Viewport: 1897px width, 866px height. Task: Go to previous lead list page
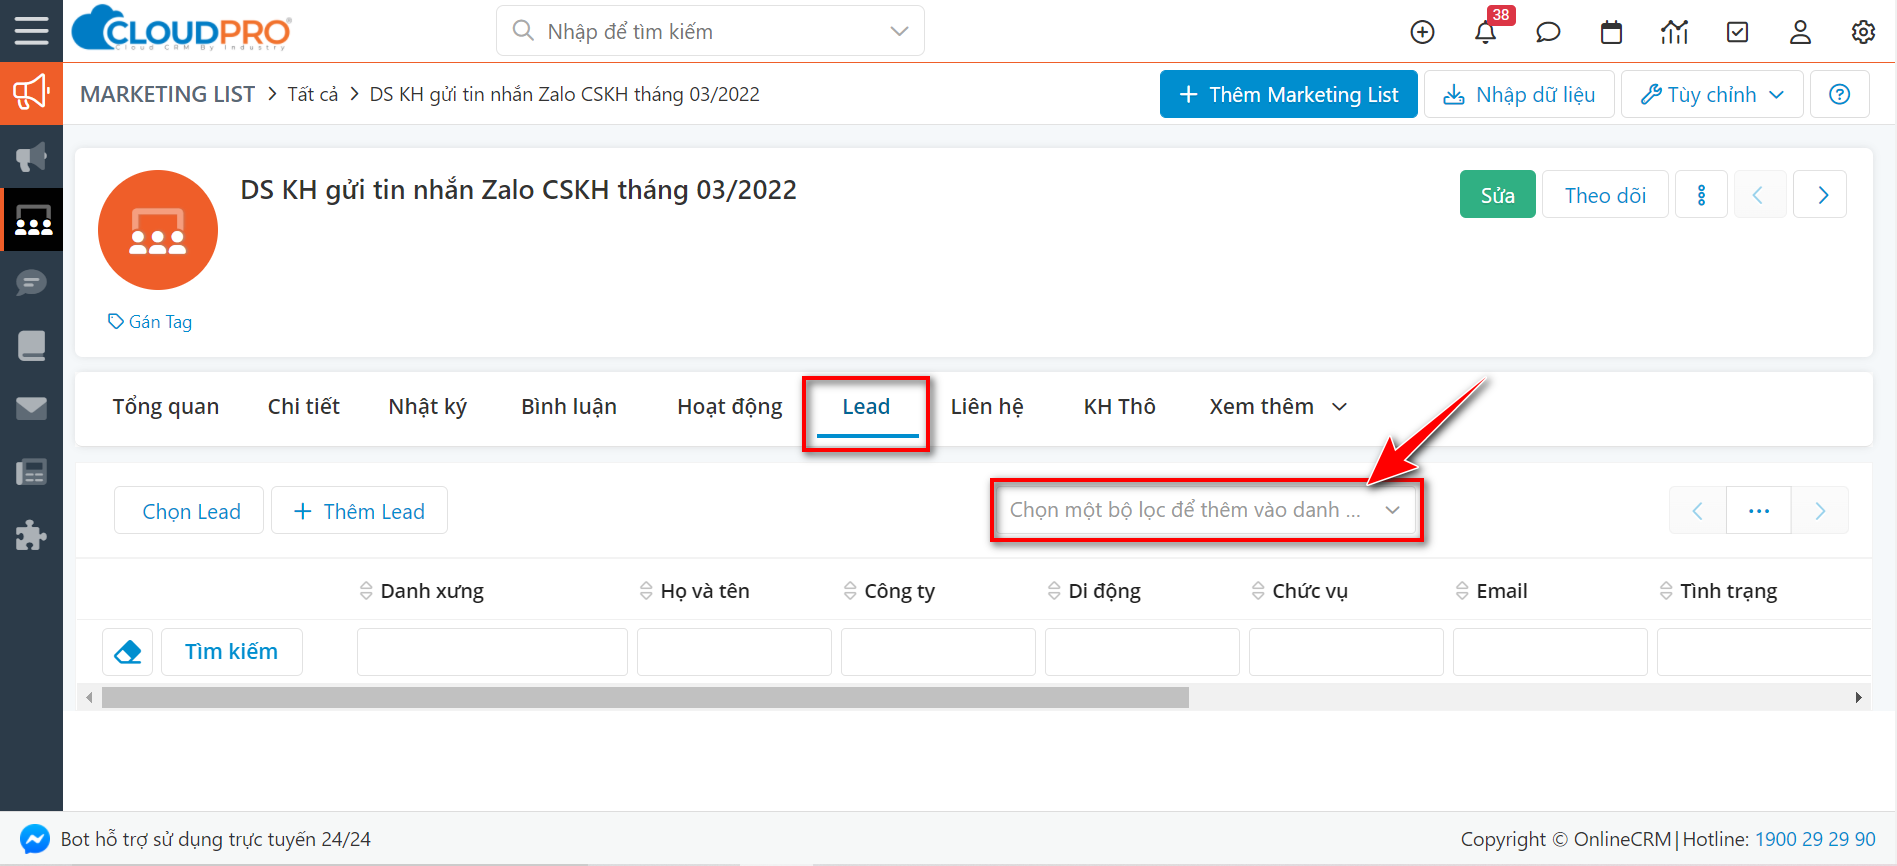pyautogui.click(x=1698, y=511)
